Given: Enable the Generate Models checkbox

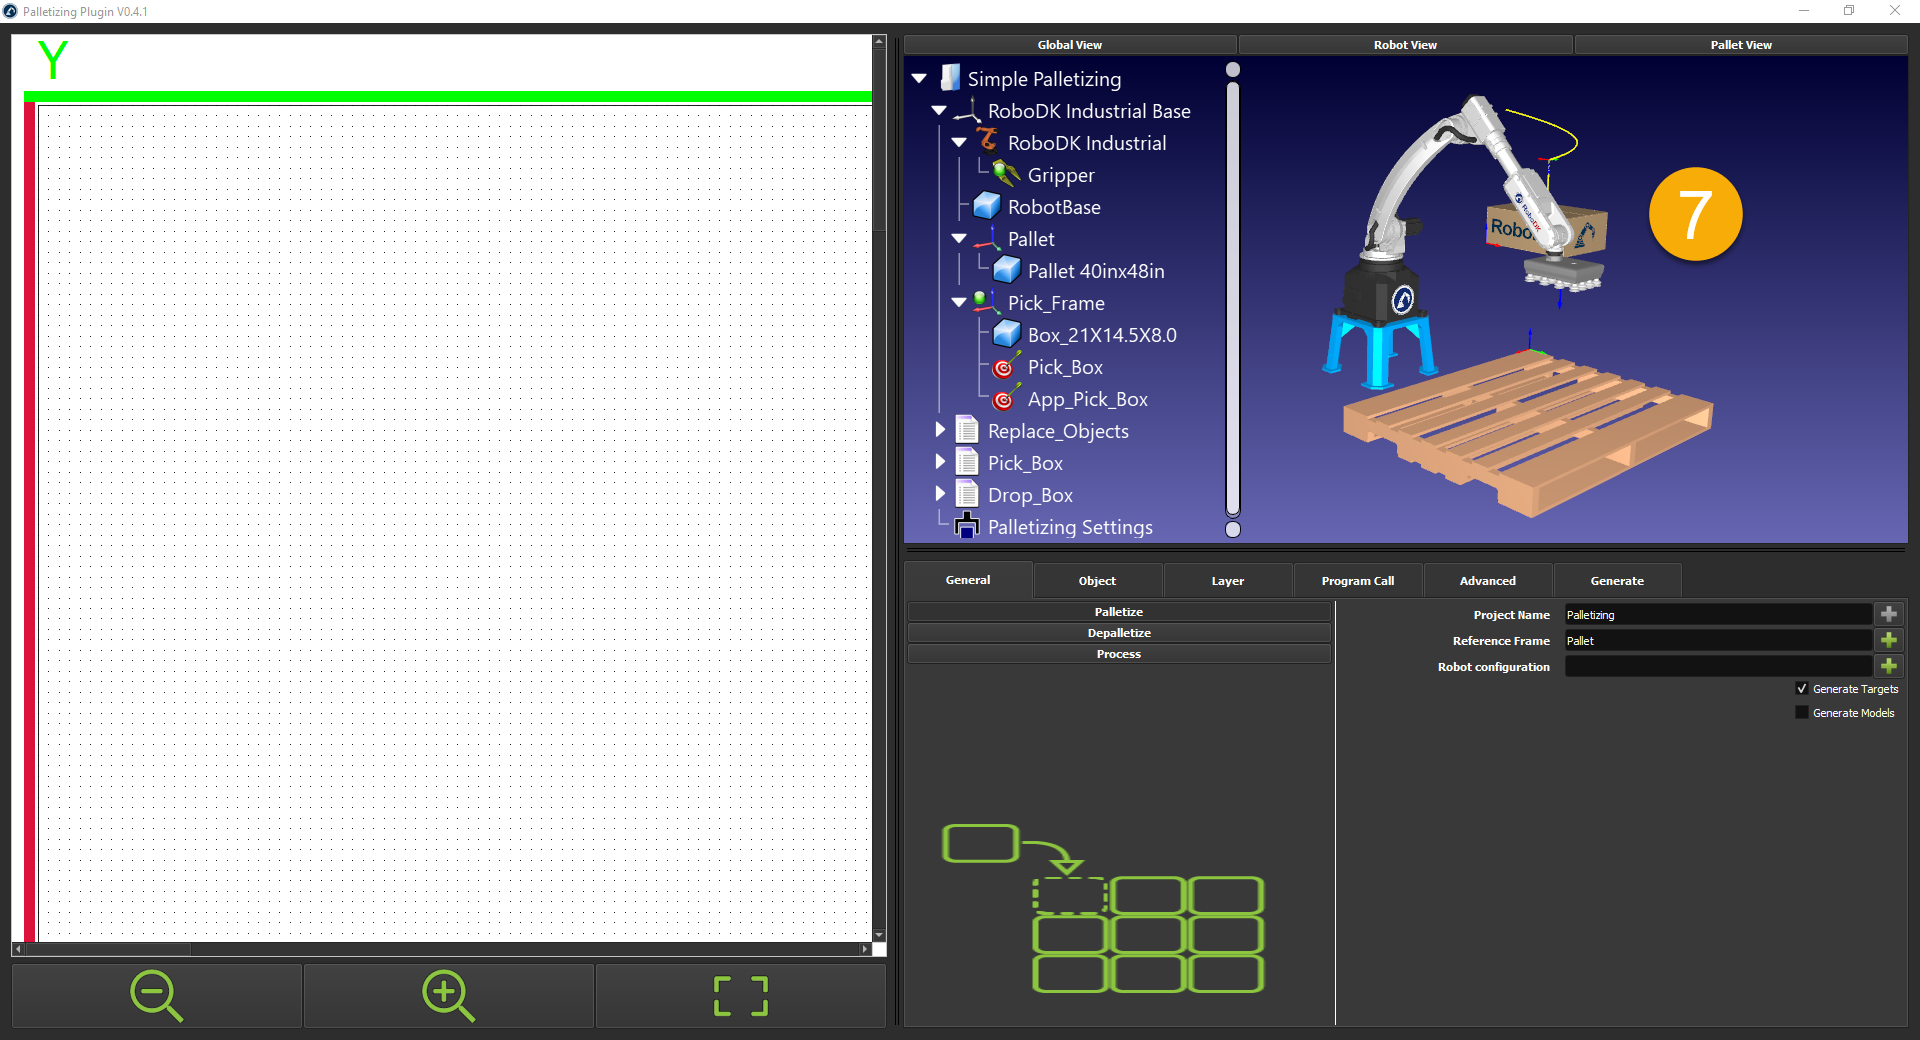Looking at the screenshot, I should (x=1802, y=713).
